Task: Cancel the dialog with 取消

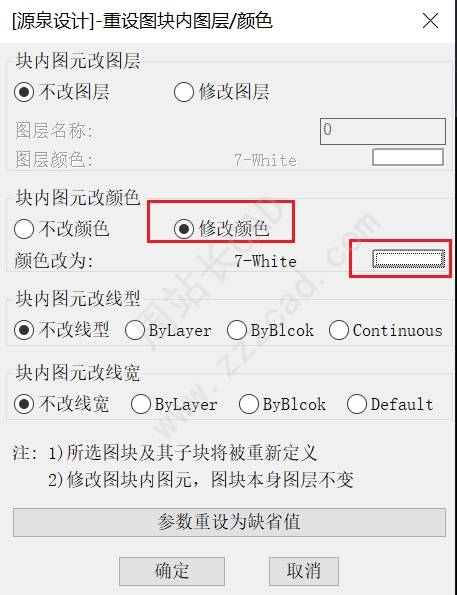Action: click(x=304, y=571)
